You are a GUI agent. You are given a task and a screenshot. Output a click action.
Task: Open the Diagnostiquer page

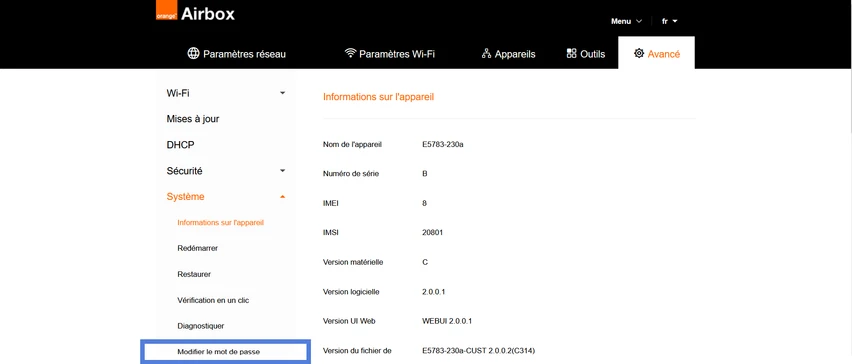coord(201,326)
